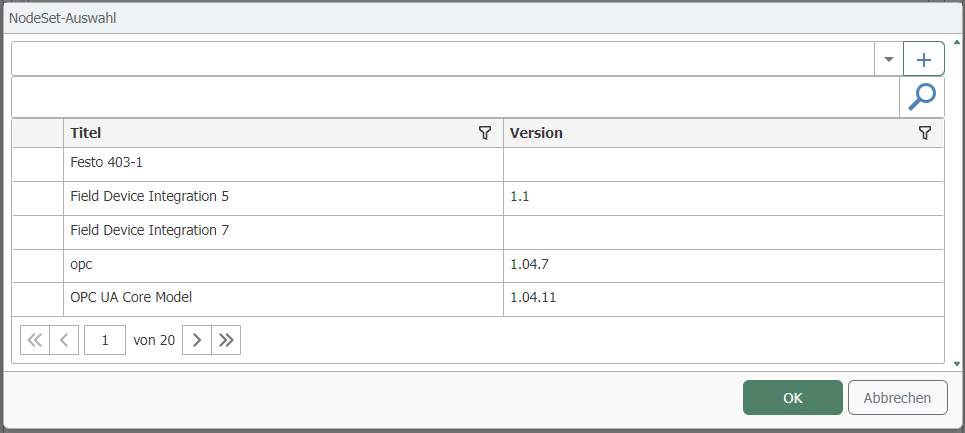The image size is (965, 433).
Task: Open the Version column filter
Action: (x=925, y=133)
